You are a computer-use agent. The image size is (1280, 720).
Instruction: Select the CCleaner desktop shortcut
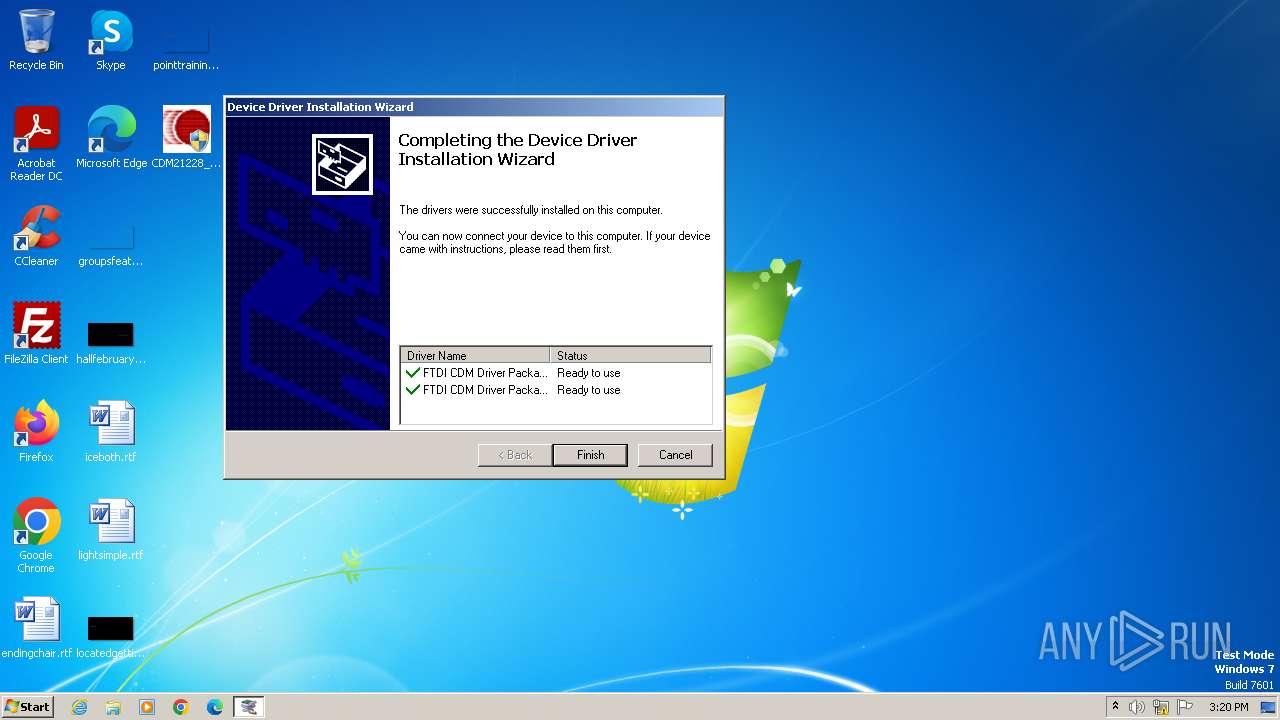pyautogui.click(x=36, y=236)
